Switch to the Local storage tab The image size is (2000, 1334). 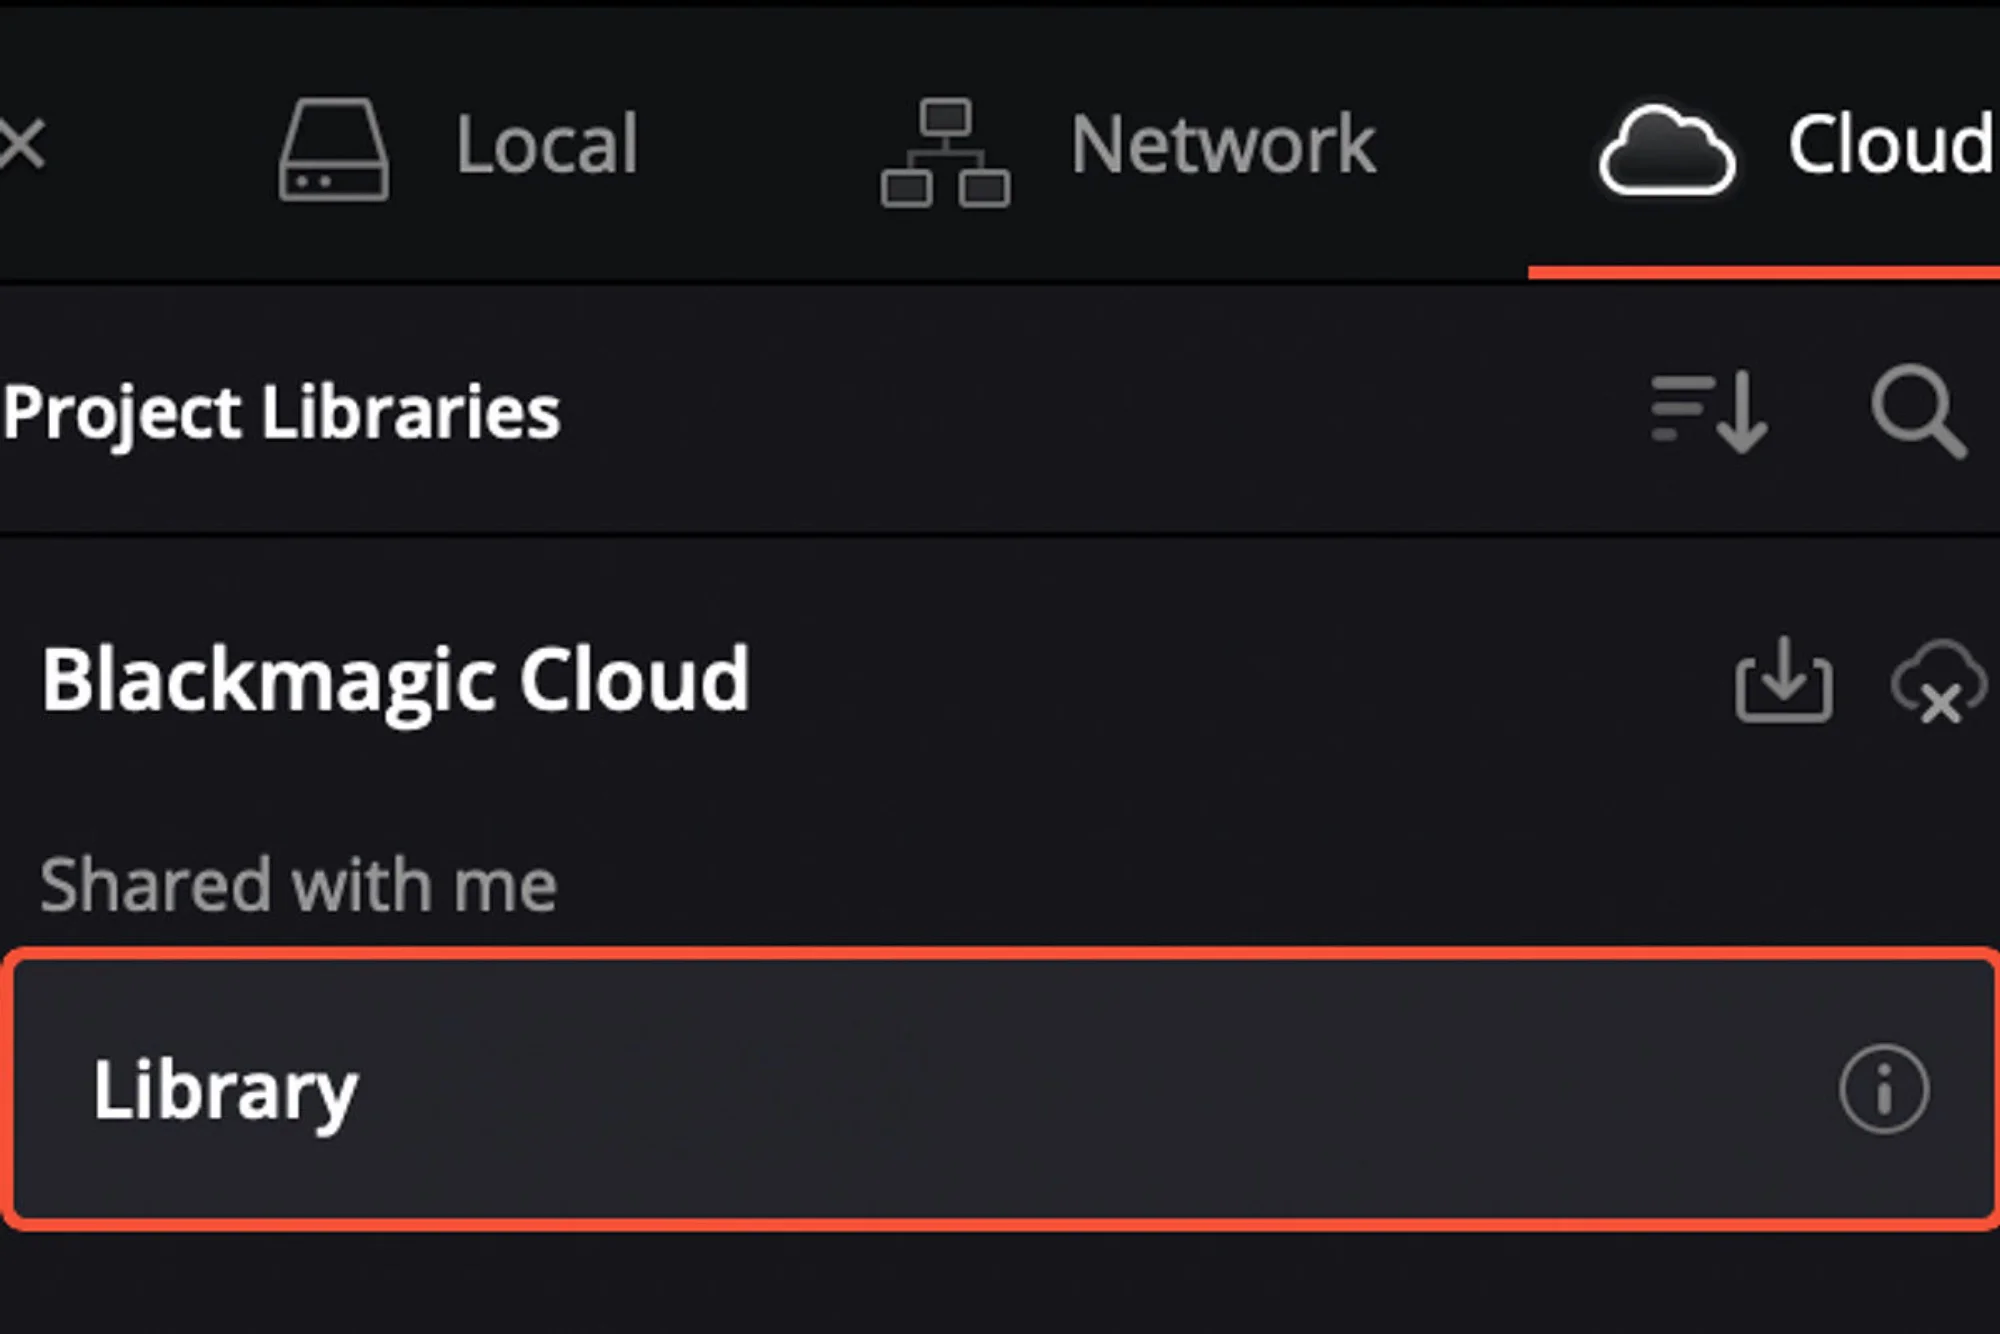tap(460, 145)
